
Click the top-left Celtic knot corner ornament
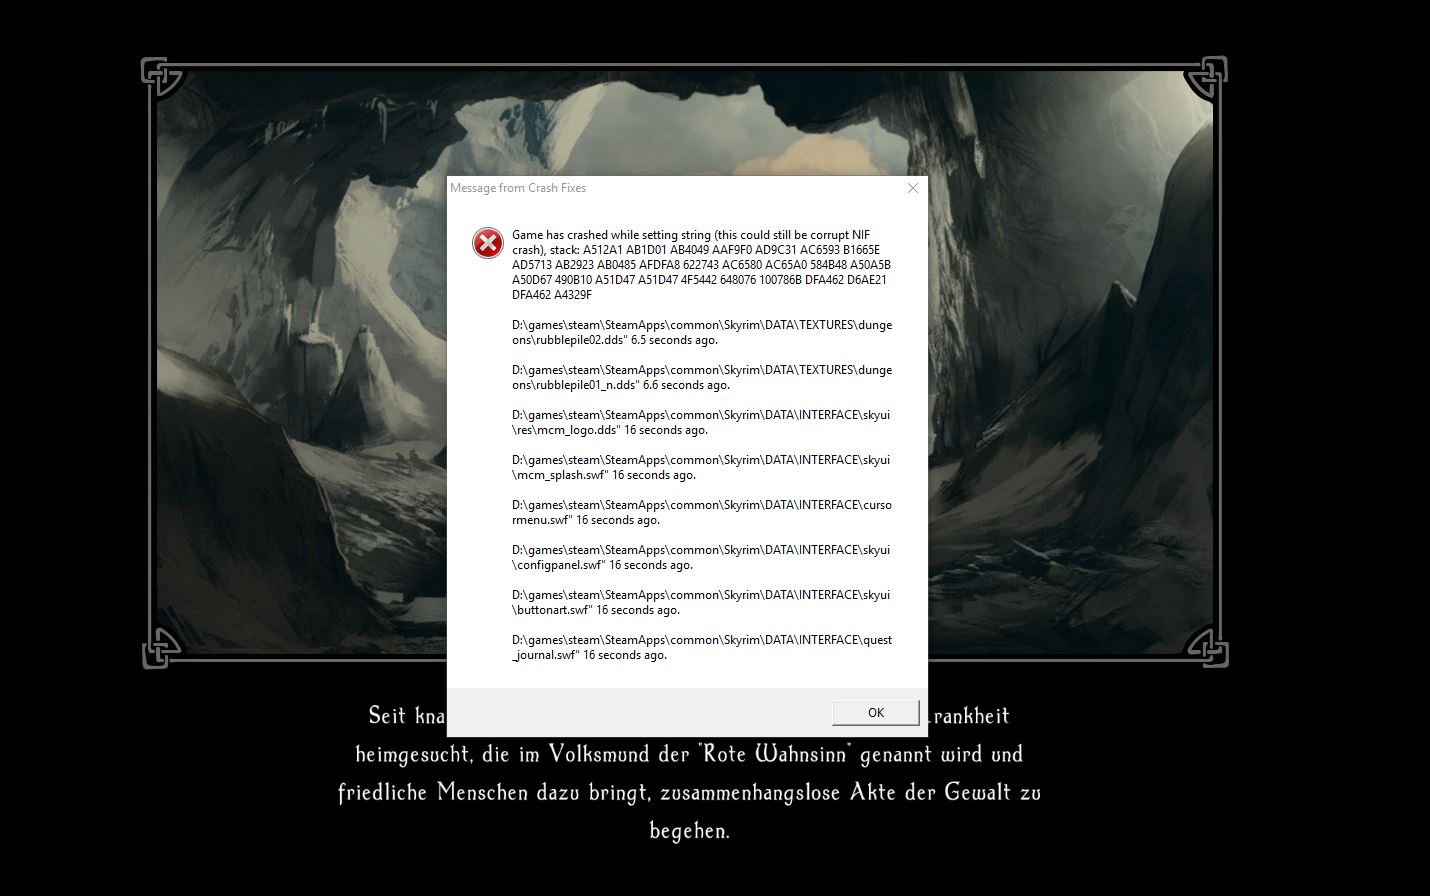161,77
